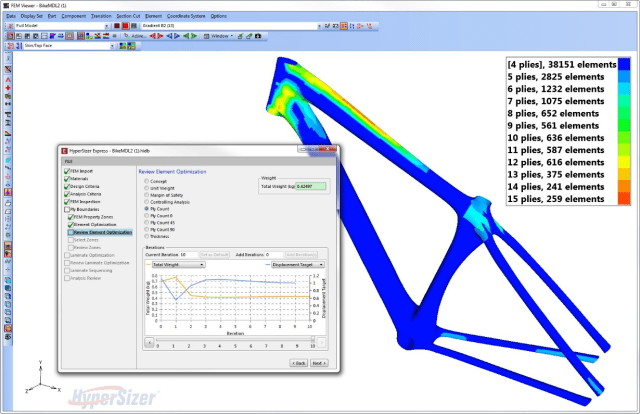
Task: Click the red caret icon in left sidebar
Action: (8, 80)
